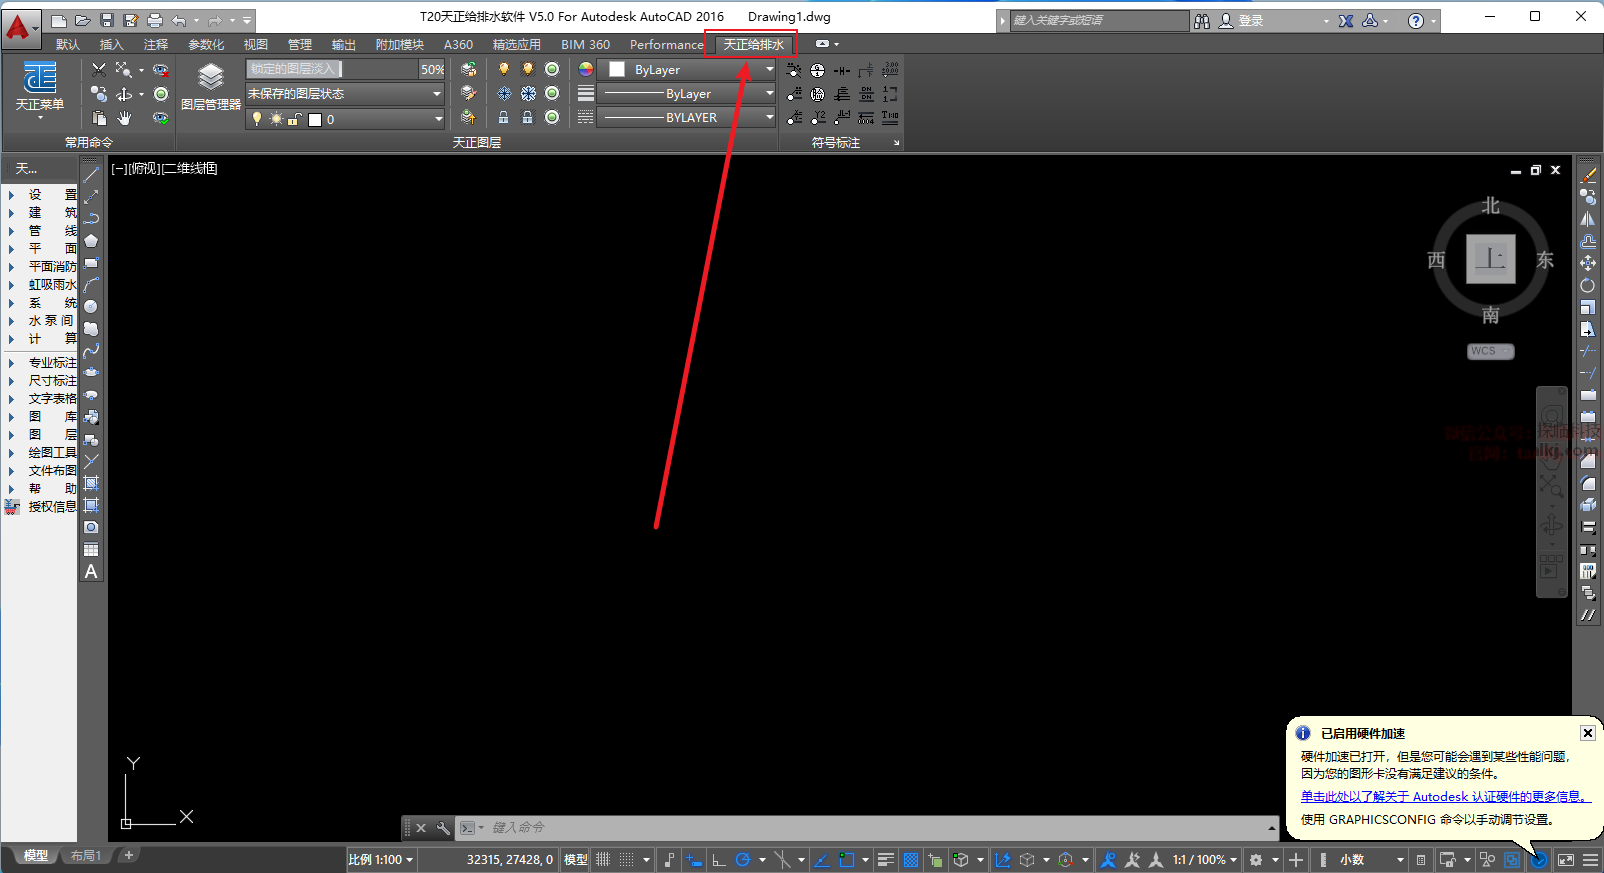
Task: Select the Table tool icon
Action: coord(91,549)
